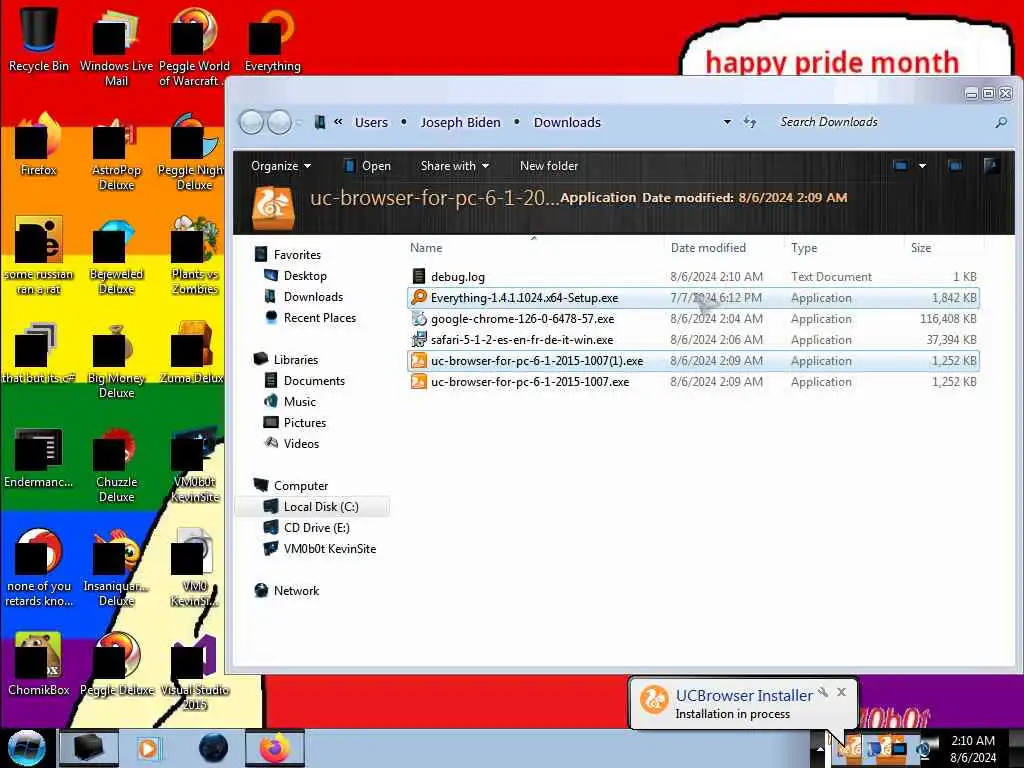Open Insaniquarium Deluxe desktop icon

[116, 568]
